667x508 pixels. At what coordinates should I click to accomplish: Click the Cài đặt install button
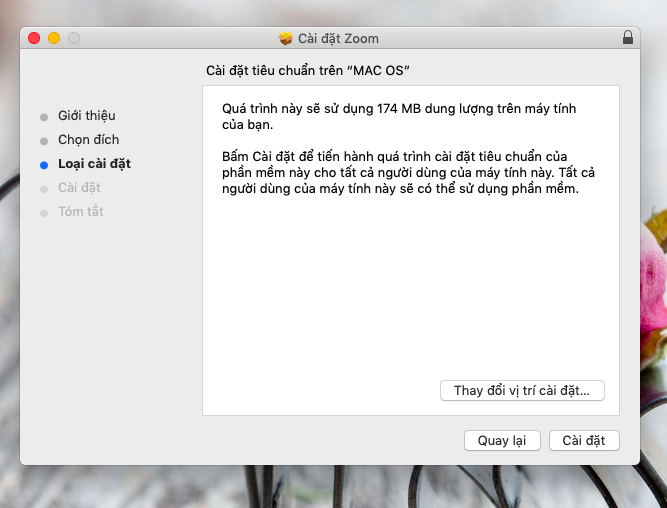click(584, 440)
